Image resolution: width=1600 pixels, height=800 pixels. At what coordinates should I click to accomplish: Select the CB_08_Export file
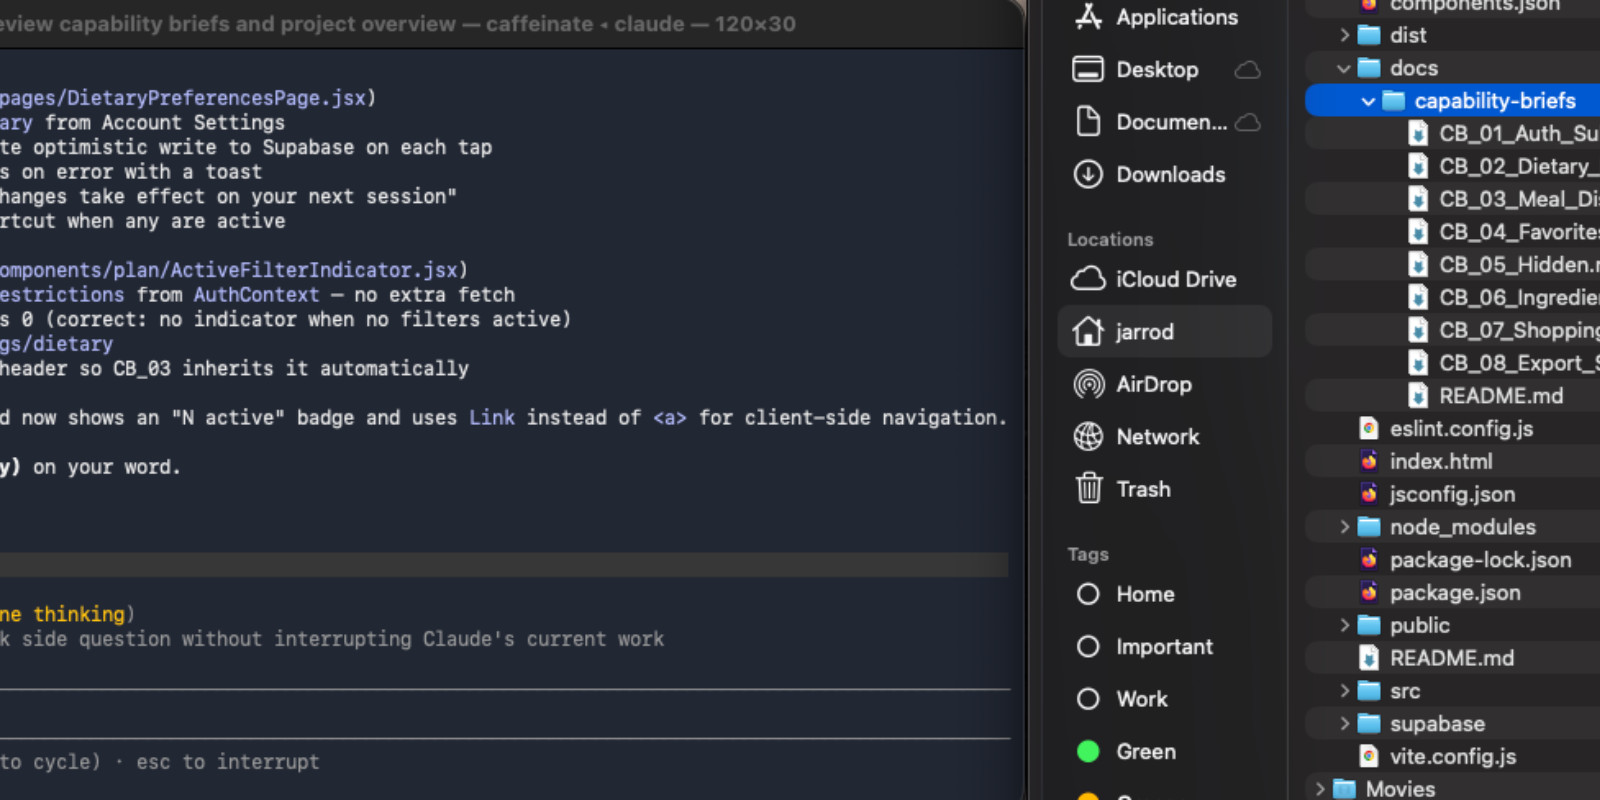1503,363
